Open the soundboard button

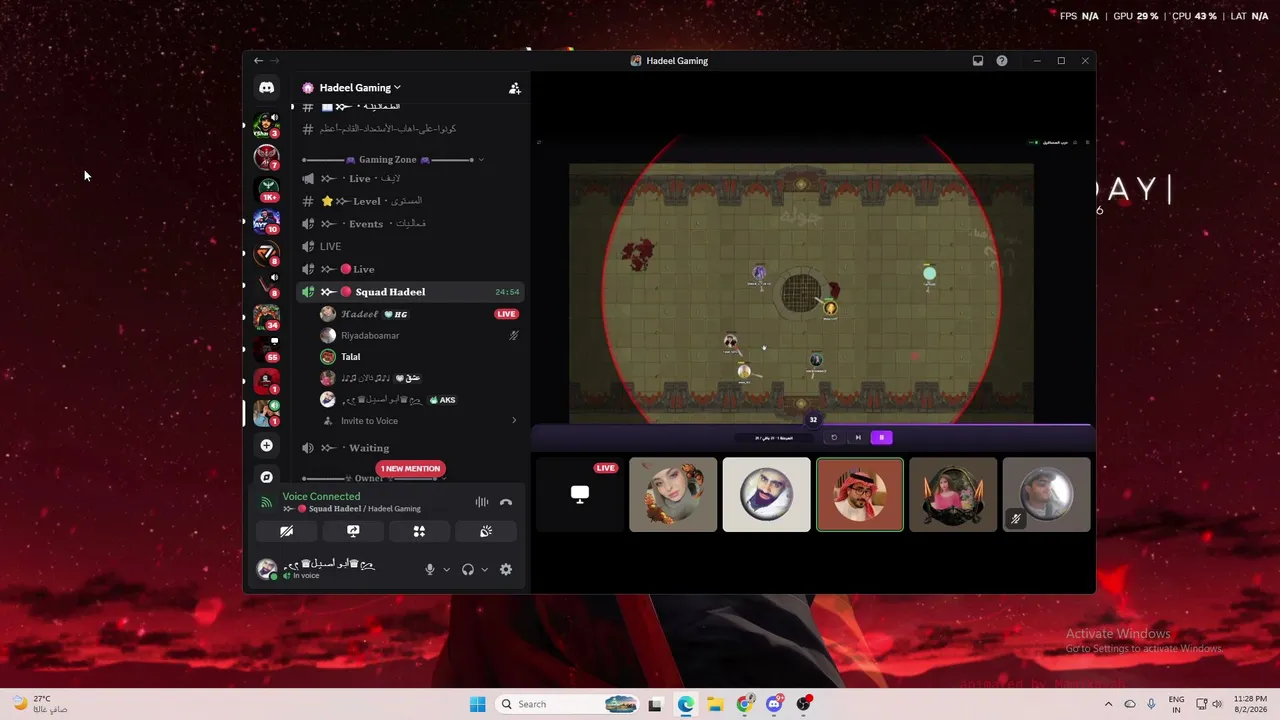[486, 531]
